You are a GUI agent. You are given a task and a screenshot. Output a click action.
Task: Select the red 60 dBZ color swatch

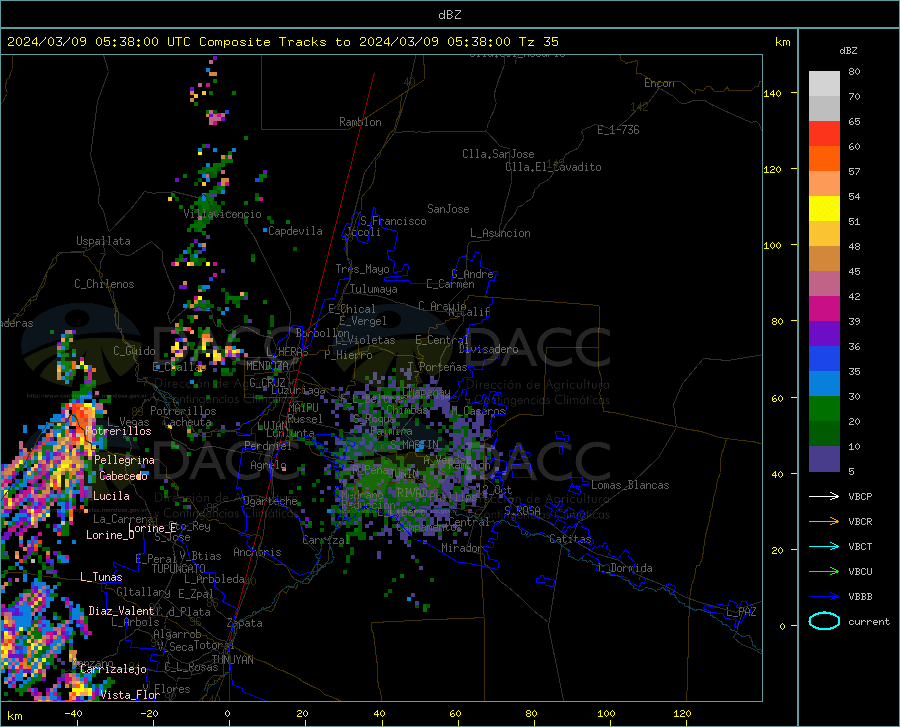coord(824,134)
